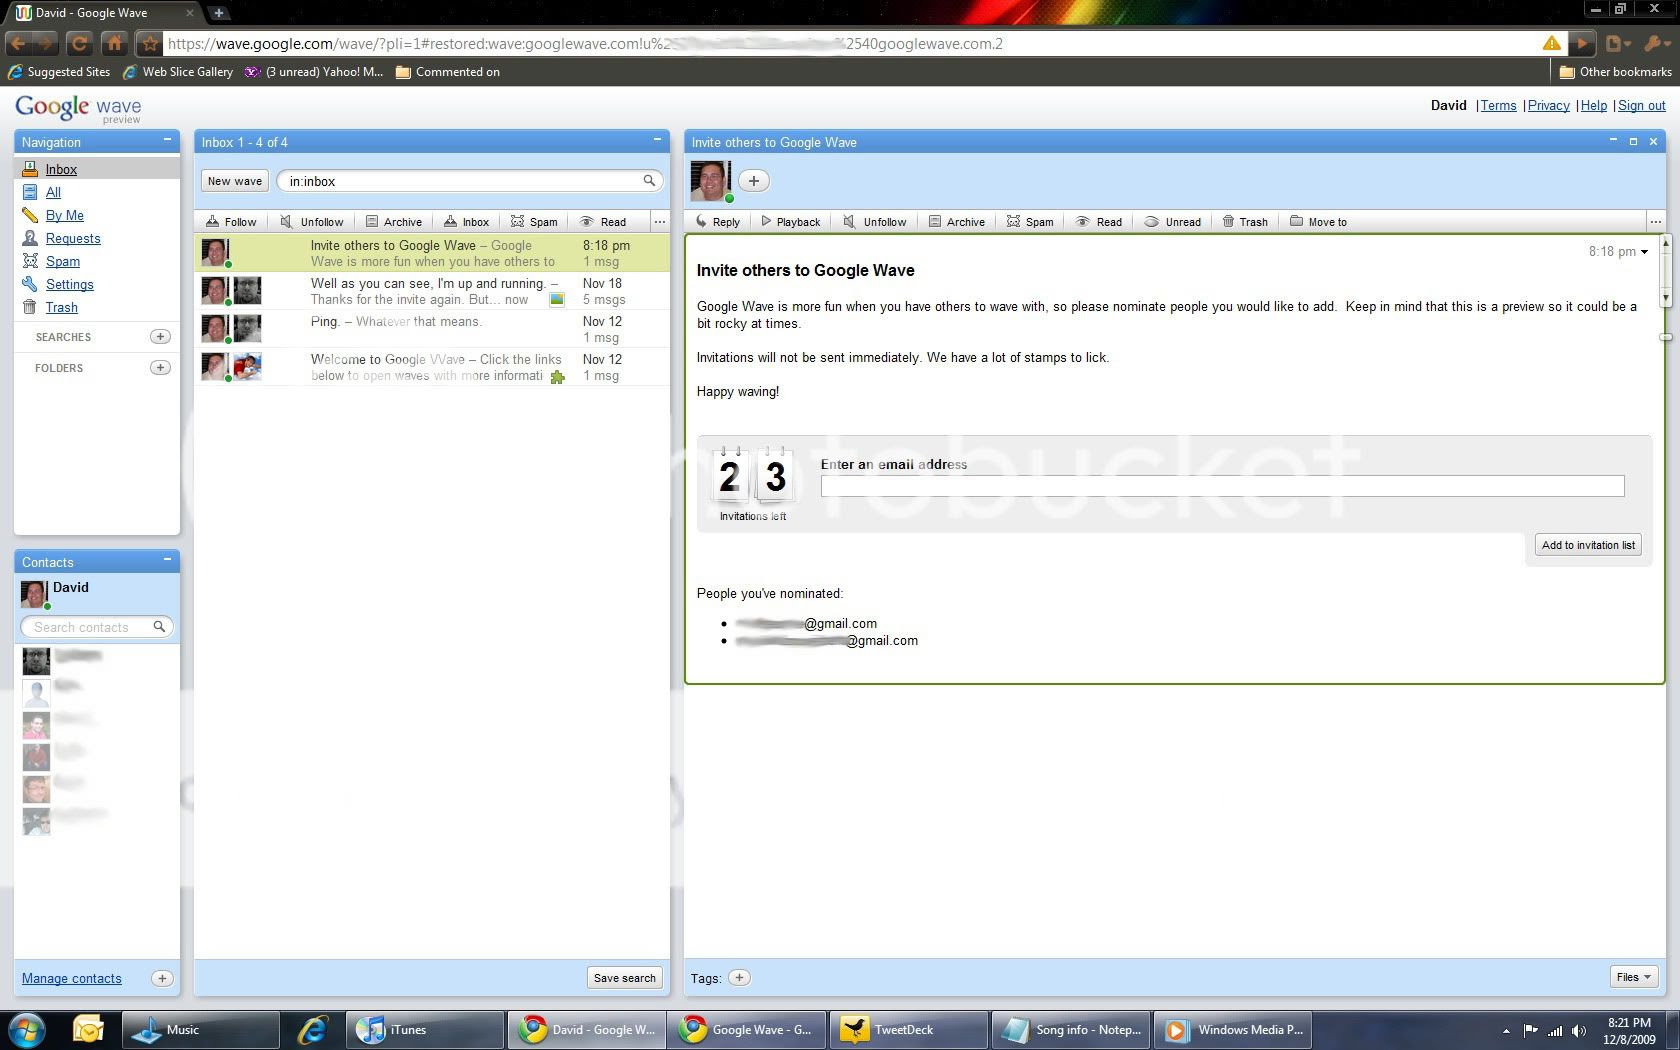
Task: Click the Reply button in wave toolbar
Action: [717, 222]
